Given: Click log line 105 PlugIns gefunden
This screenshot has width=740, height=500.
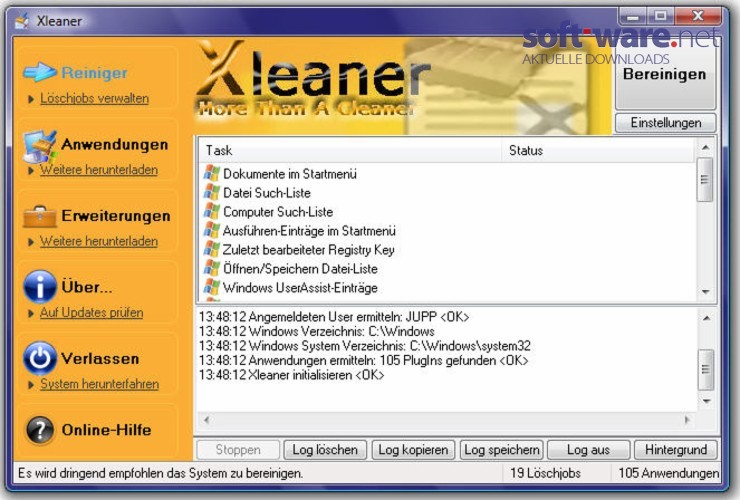Looking at the screenshot, I should coord(363,360).
